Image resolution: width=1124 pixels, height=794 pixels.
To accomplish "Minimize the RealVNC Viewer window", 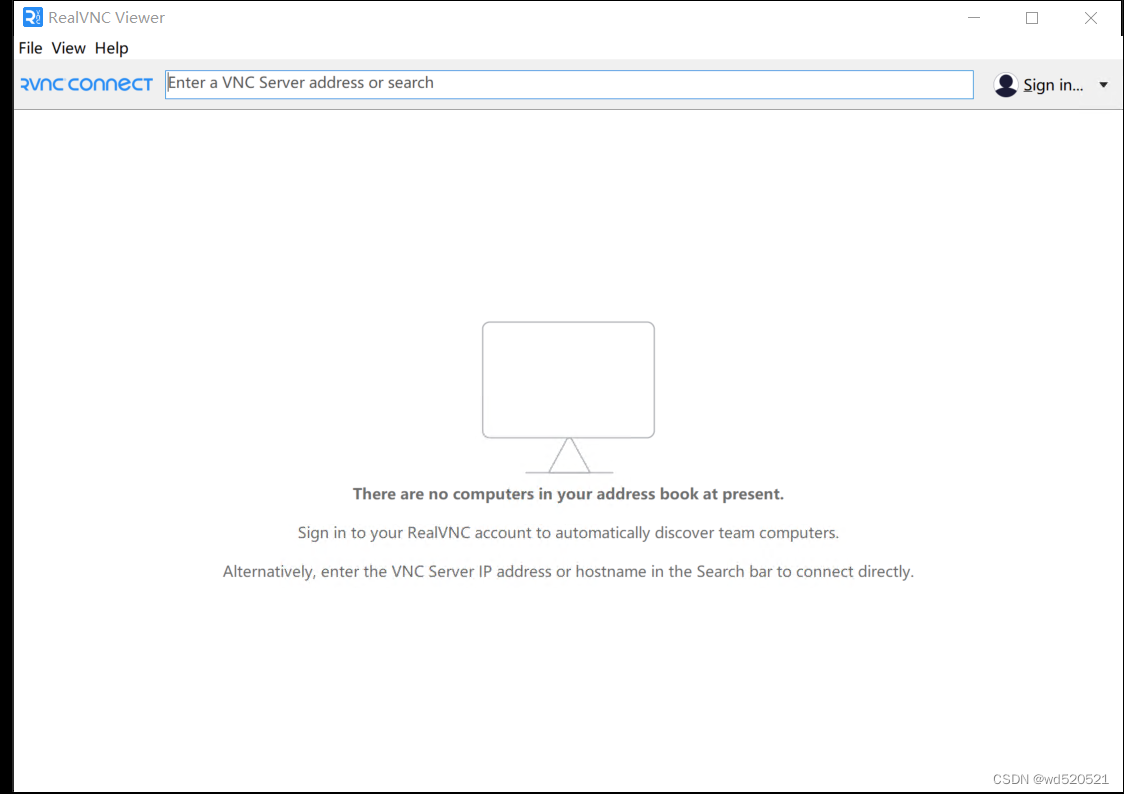I will [x=974, y=17].
